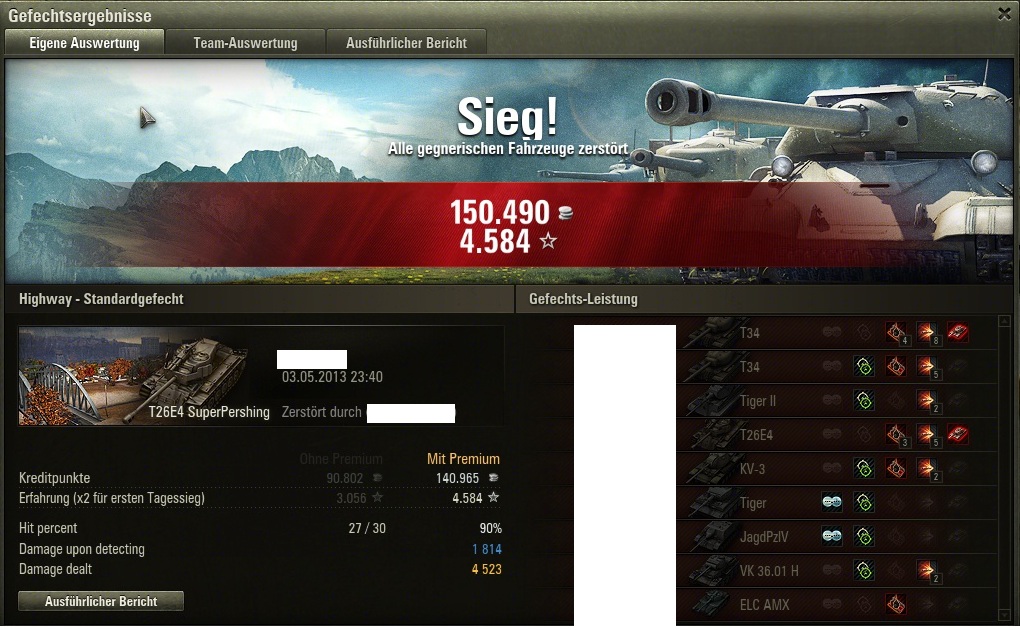The image size is (1020, 630).
Task: Click the damage icon showing 8 hits
Action: 927,333
